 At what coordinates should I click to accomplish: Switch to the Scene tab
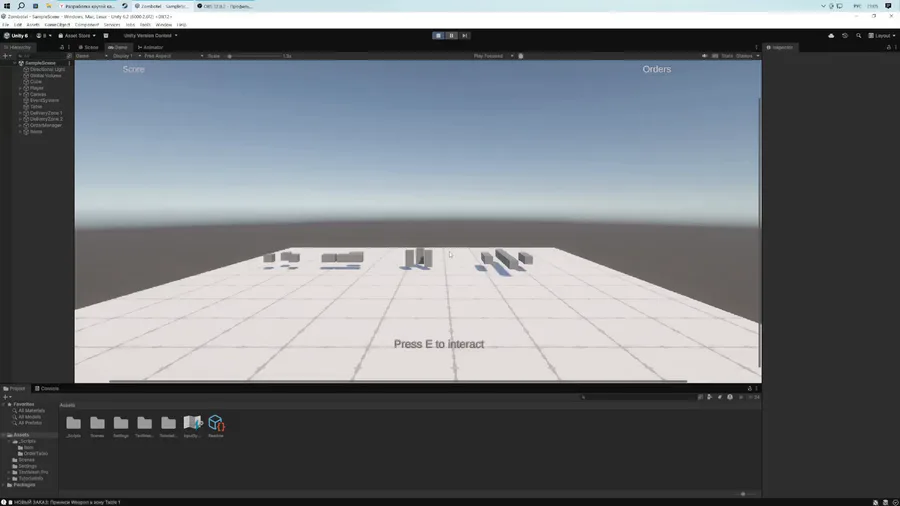point(88,48)
